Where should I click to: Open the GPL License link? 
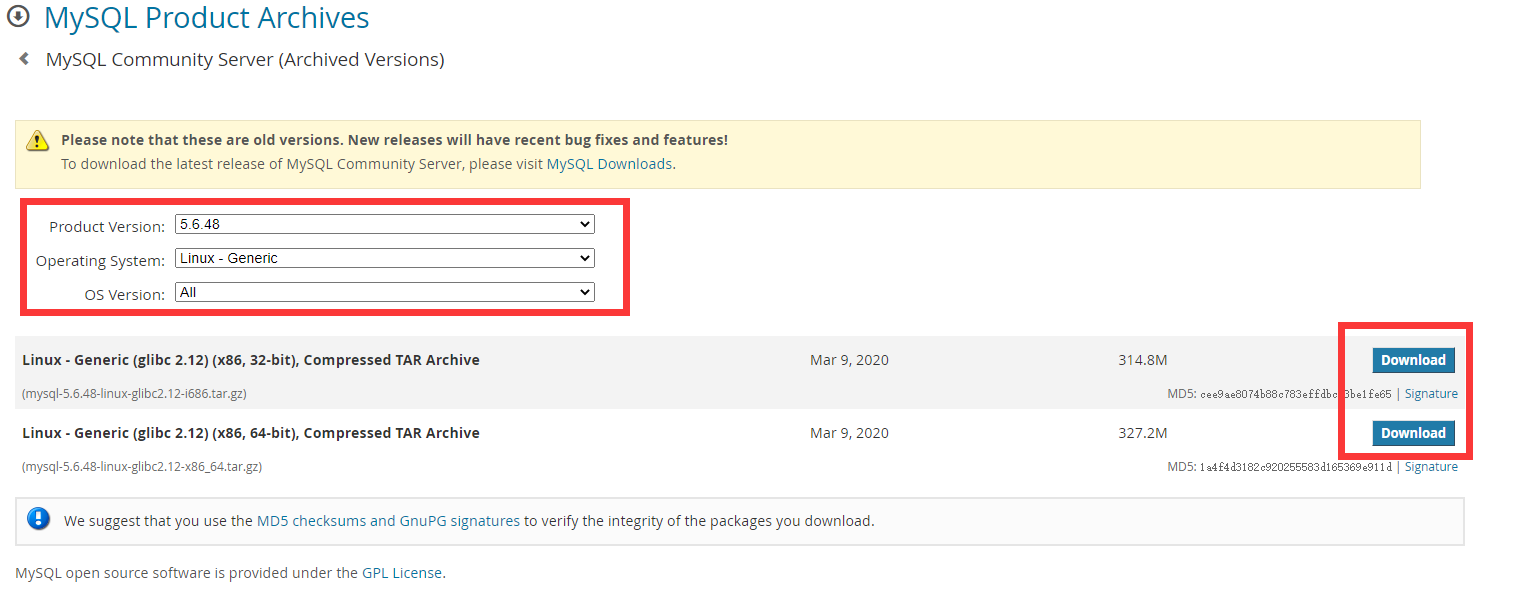pos(401,573)
